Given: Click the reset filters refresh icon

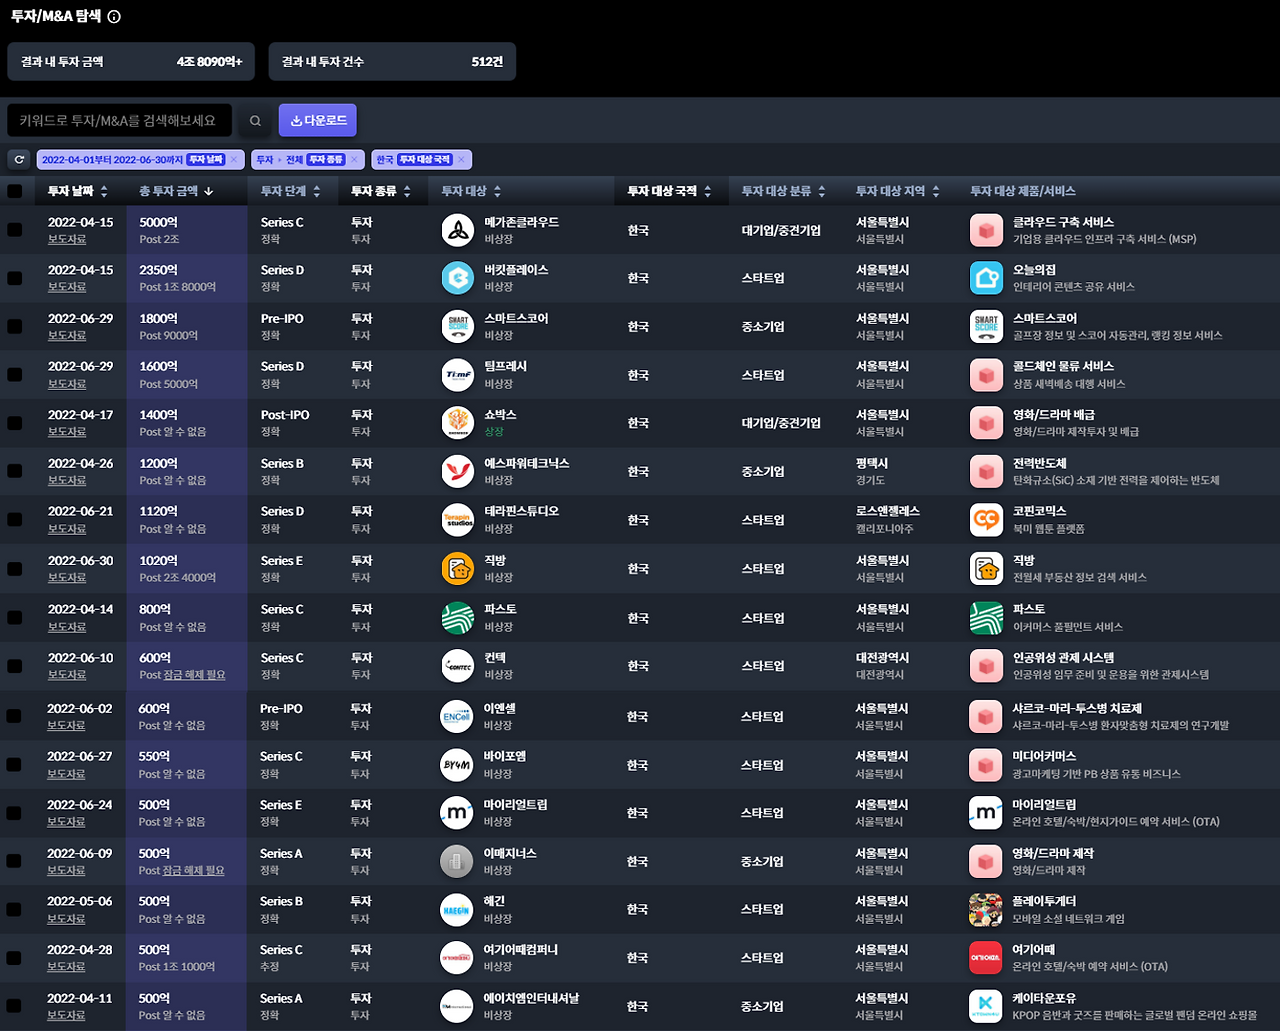Looking at the screenshot, I should [18, 160].
